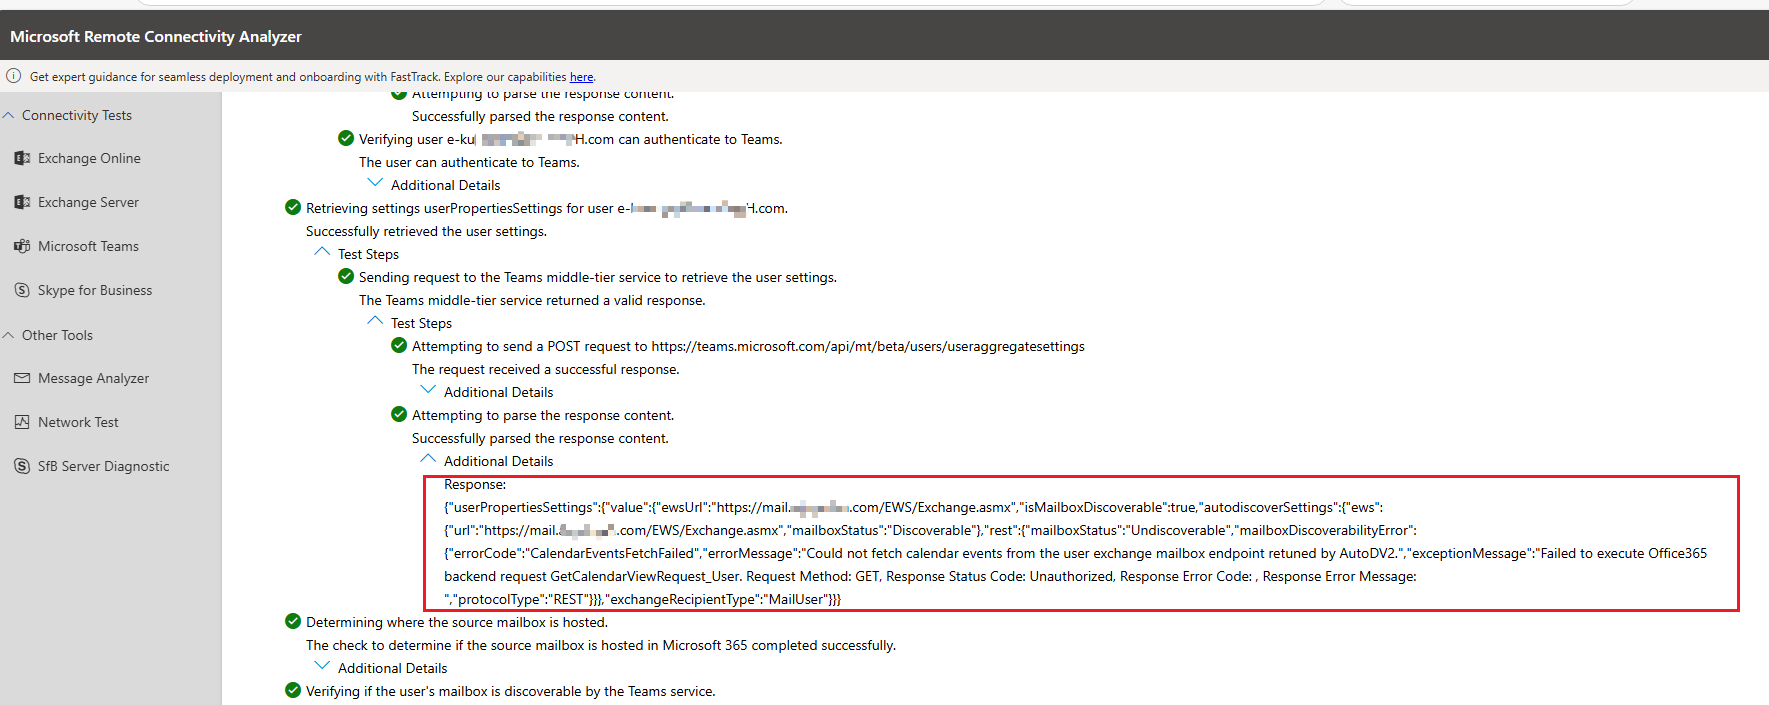Collapse the Connectivity Tests sidebar group

[x=9, y=115]
